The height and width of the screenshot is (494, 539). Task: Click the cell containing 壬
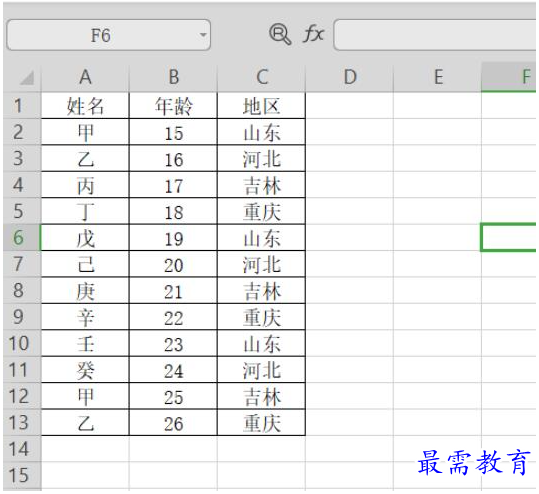tap(85, 343)
